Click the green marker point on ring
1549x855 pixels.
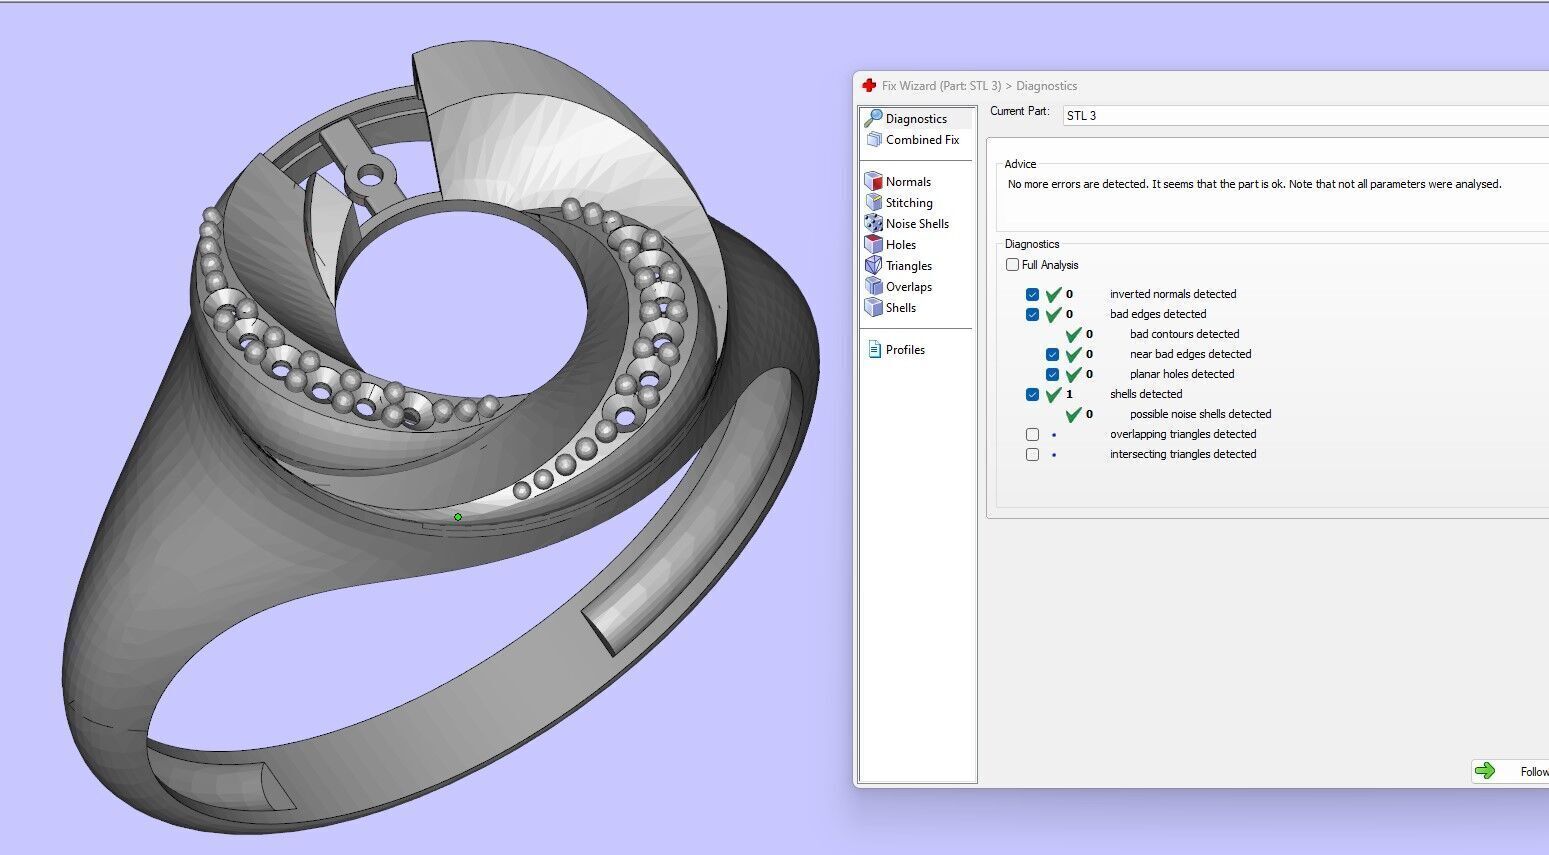coord(458,517)
